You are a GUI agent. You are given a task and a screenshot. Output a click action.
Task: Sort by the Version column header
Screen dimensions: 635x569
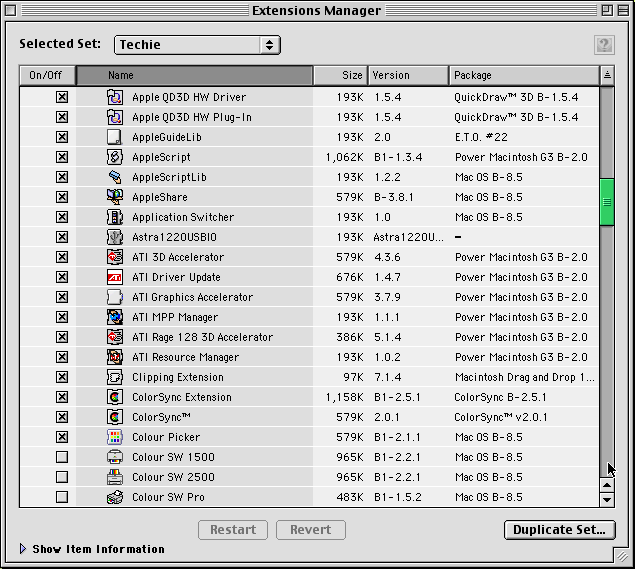click(408, 75)
